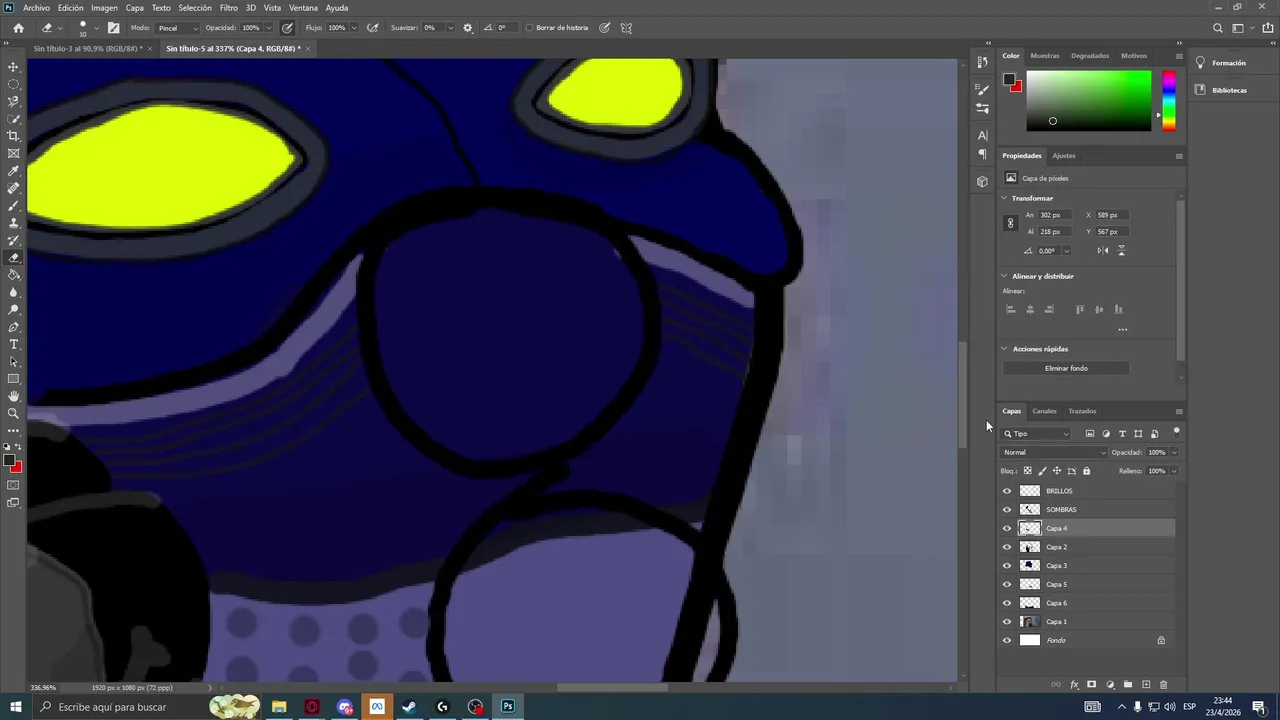The height and width of the screenshot is (720, 1280).
Task: Select the Zoom tool
Action: pos(14,413)
